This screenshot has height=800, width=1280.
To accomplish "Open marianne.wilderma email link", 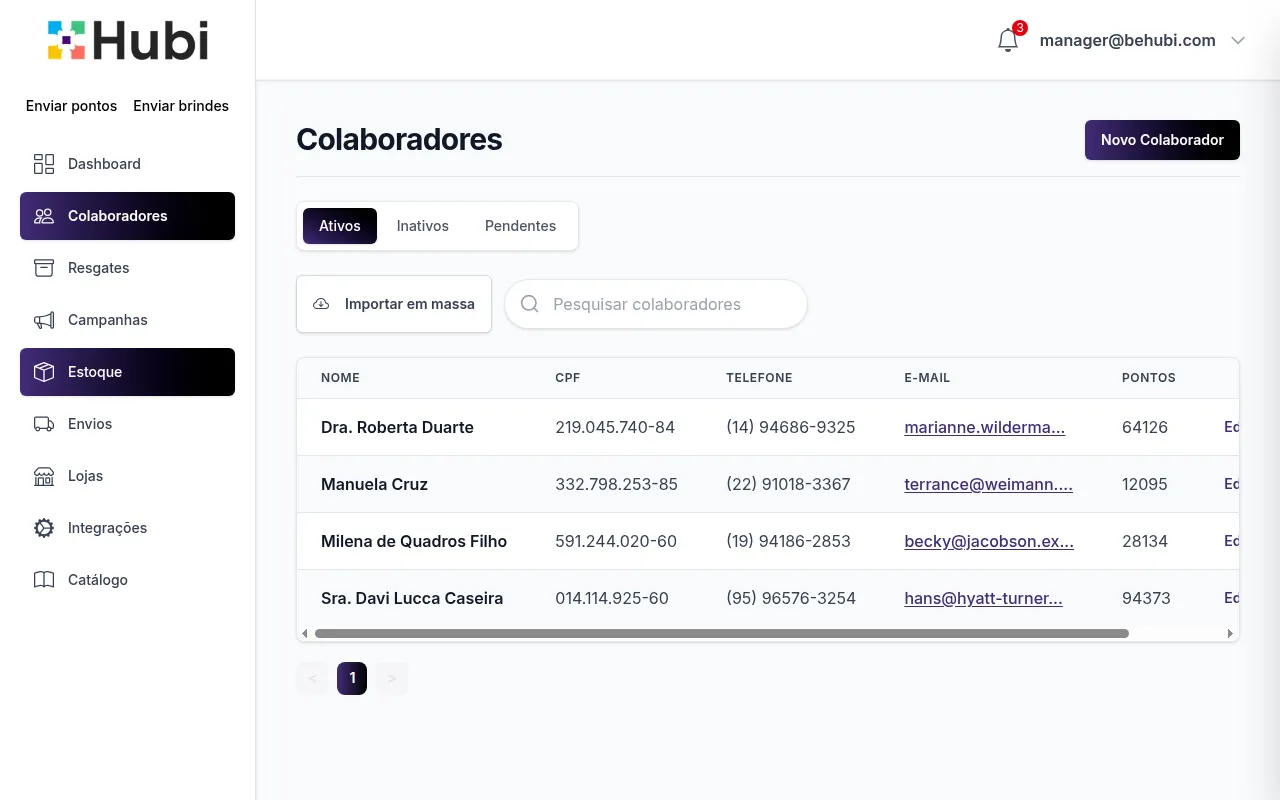I will pyautogui.click(x=984, y=427).
